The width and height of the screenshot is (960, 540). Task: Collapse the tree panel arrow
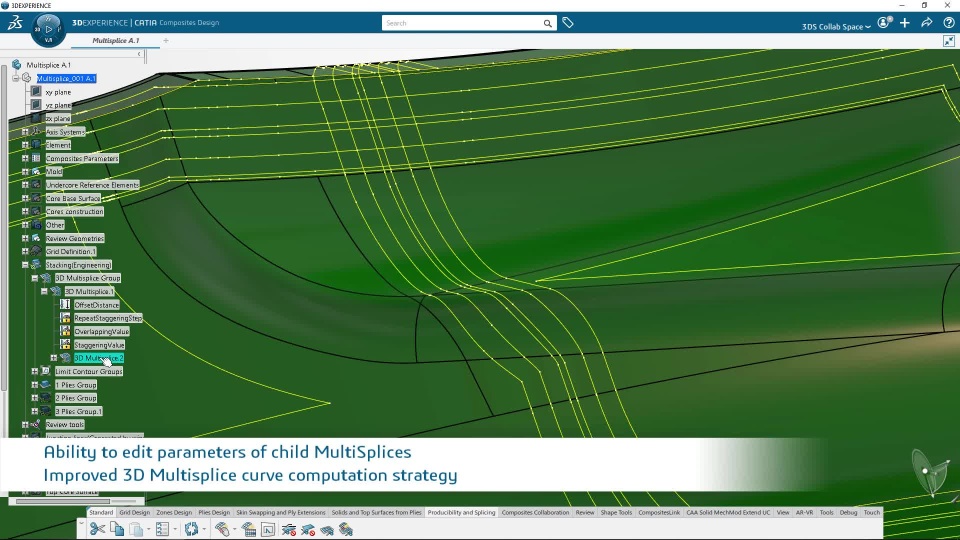point(139,54)
